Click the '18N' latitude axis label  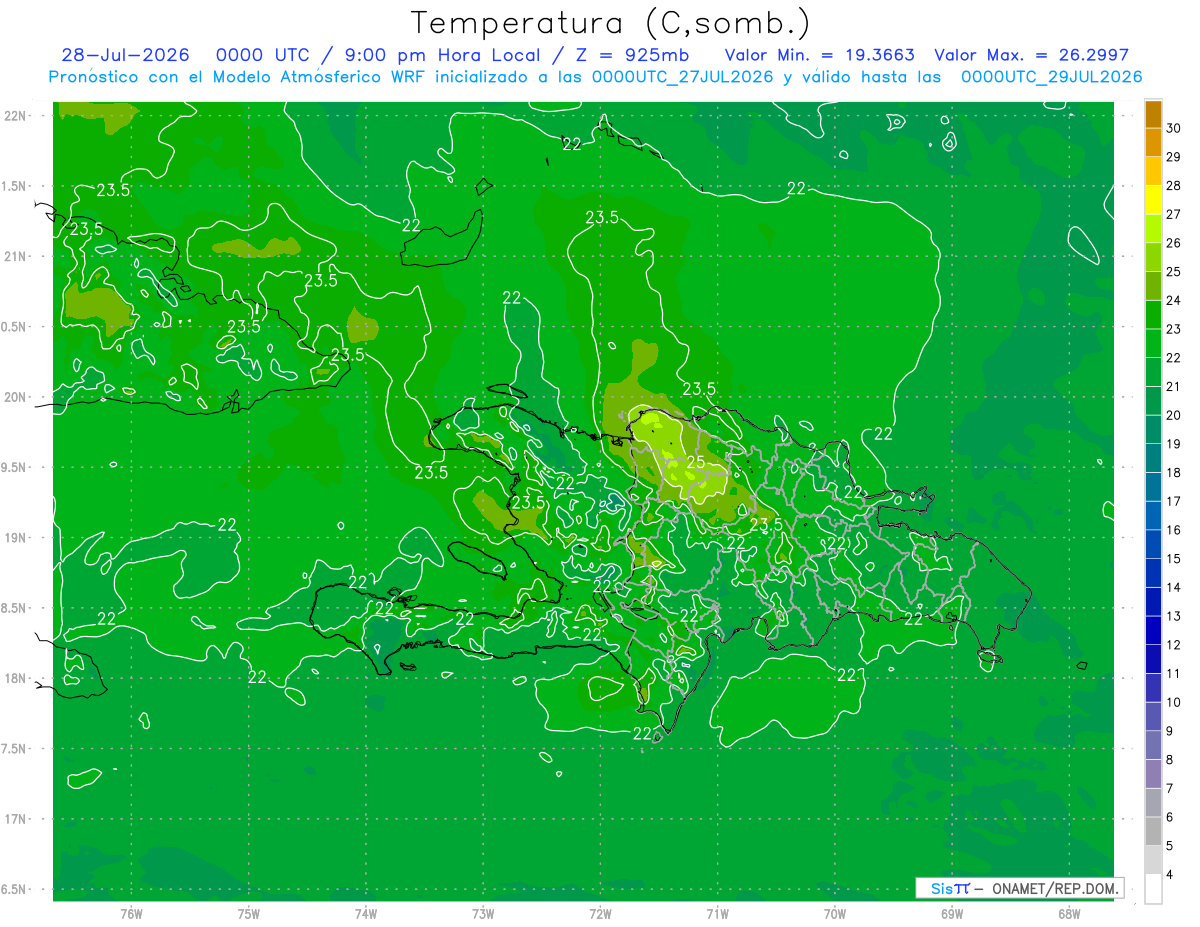point(15,678)
